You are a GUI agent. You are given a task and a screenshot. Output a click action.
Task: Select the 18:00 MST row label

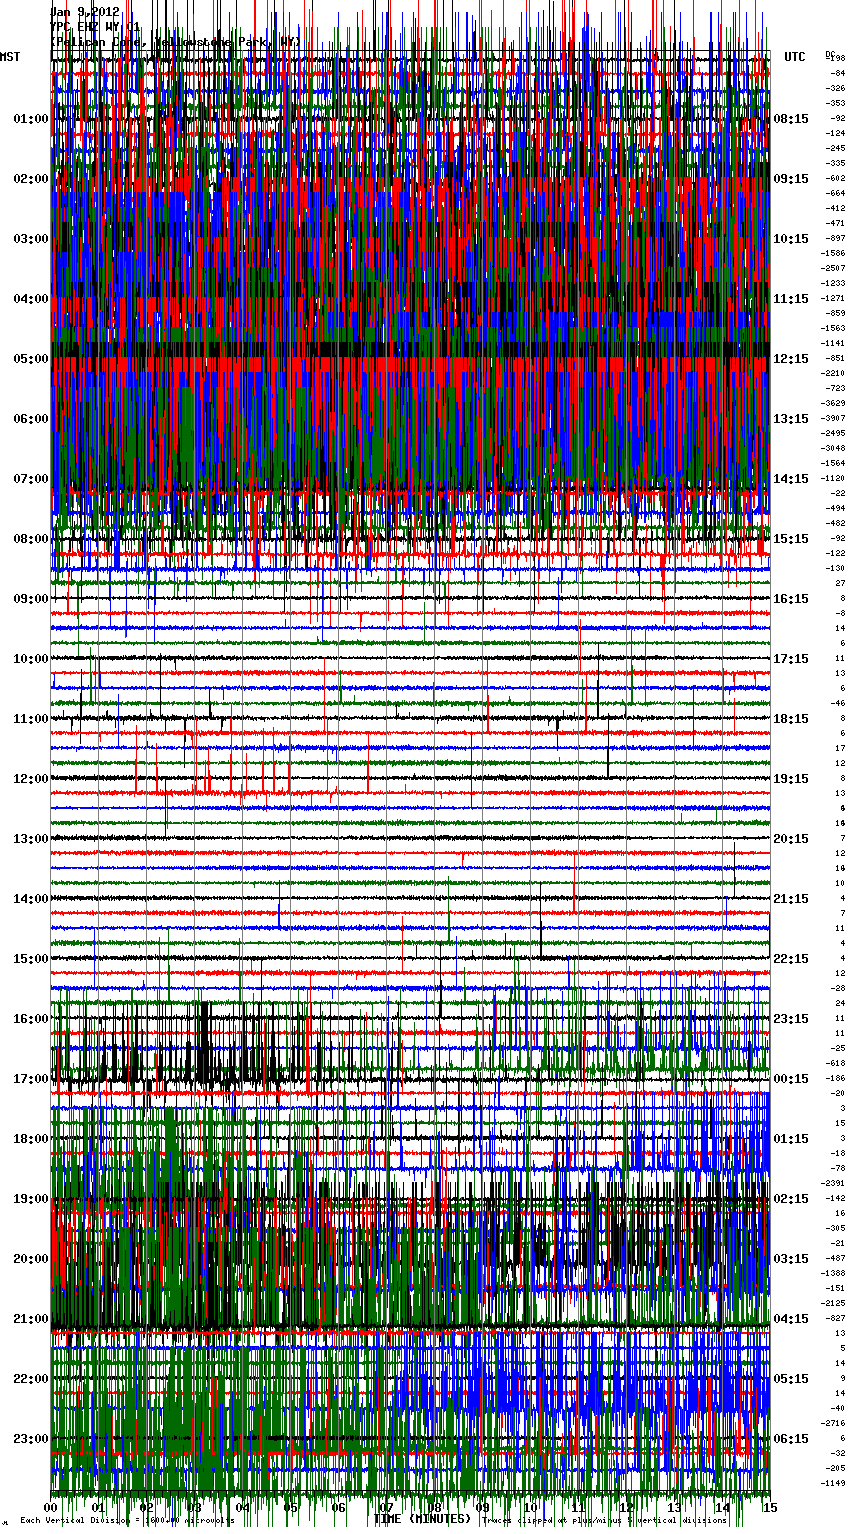click(30, 1139)
